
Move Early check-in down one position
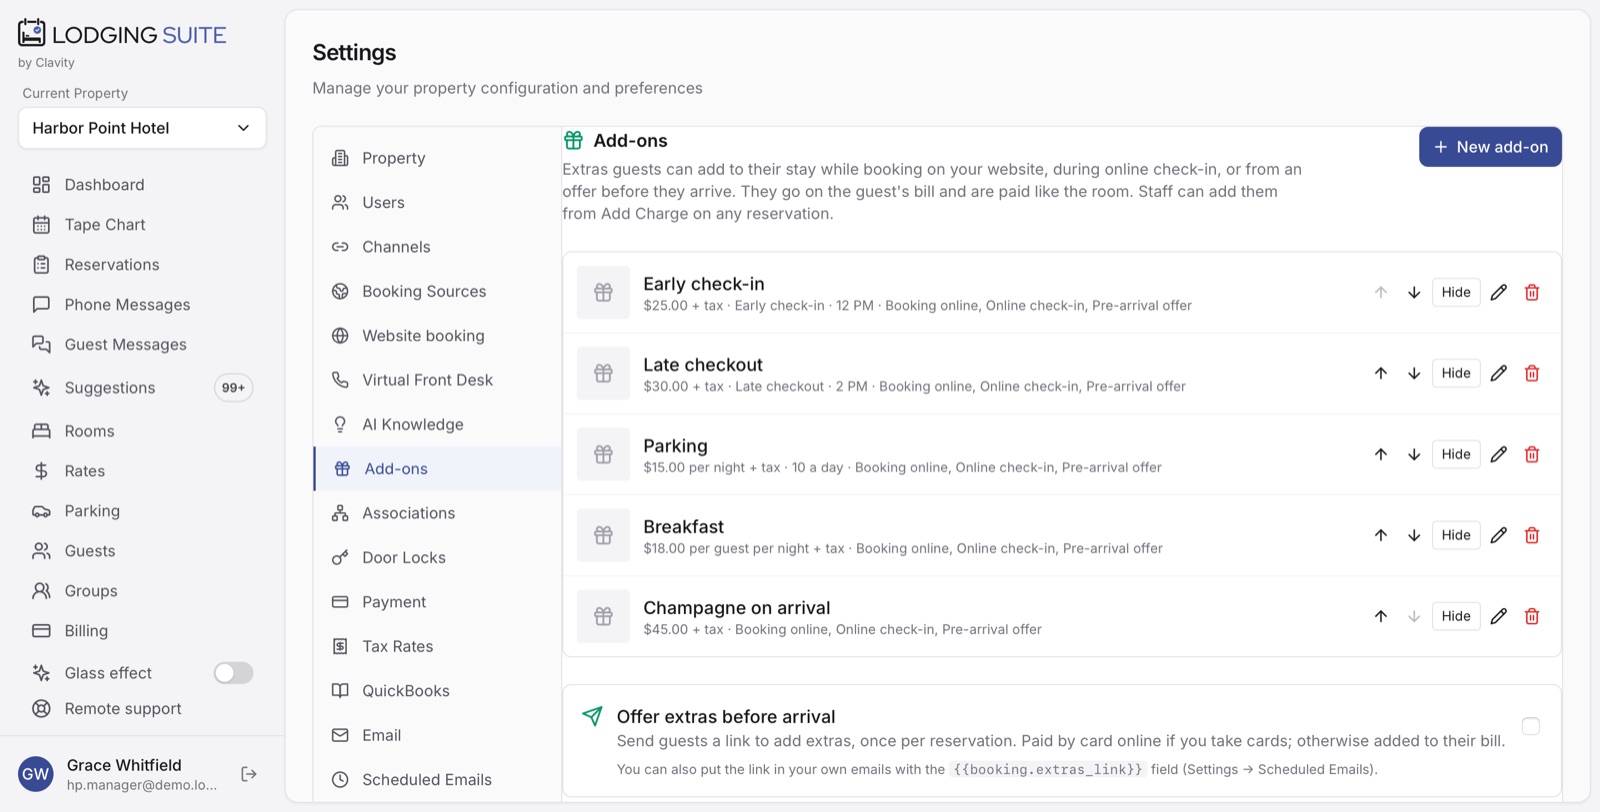pos(1414,293)
